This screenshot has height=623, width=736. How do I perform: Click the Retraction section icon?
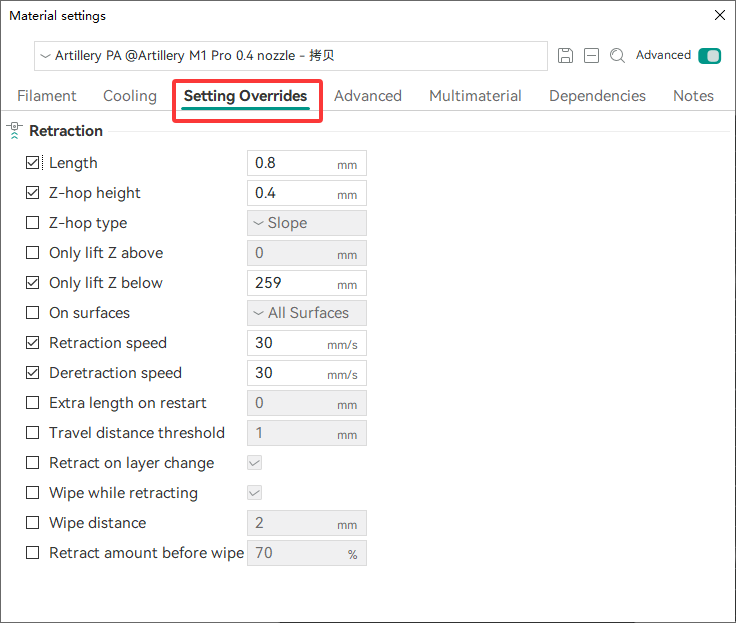pos(14,130)
